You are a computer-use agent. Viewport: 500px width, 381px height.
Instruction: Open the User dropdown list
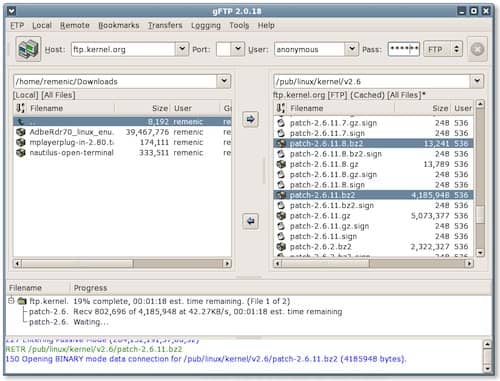click(x=352, y=49)
